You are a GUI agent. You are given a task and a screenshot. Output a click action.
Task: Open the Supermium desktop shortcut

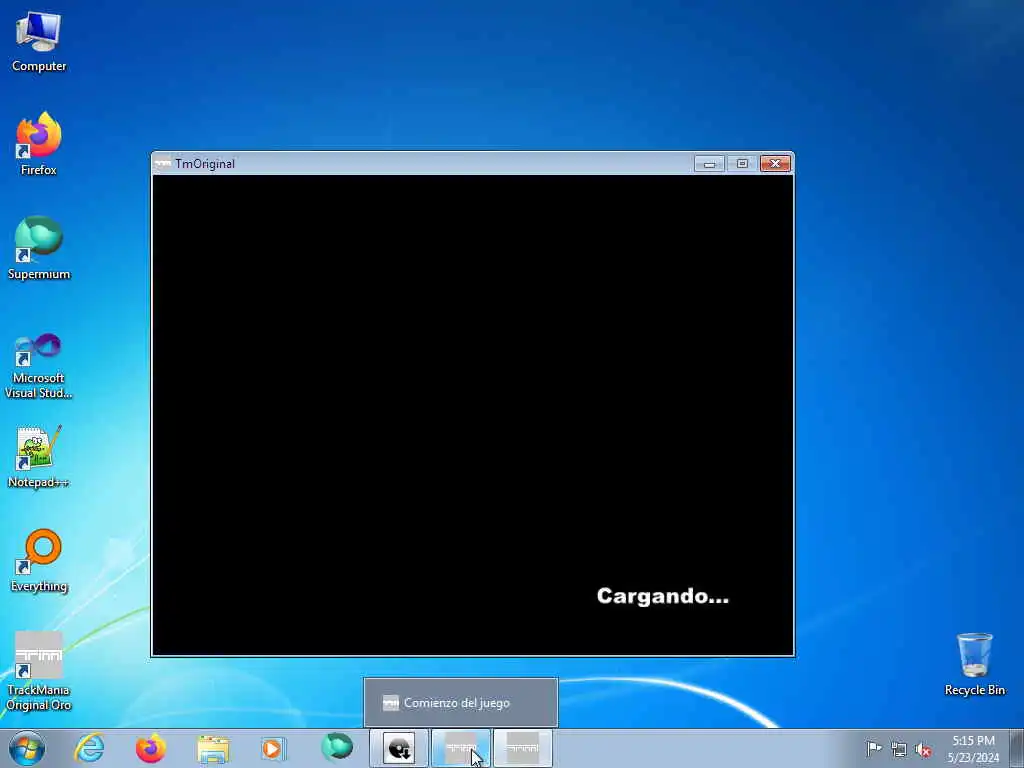[39, 248]
